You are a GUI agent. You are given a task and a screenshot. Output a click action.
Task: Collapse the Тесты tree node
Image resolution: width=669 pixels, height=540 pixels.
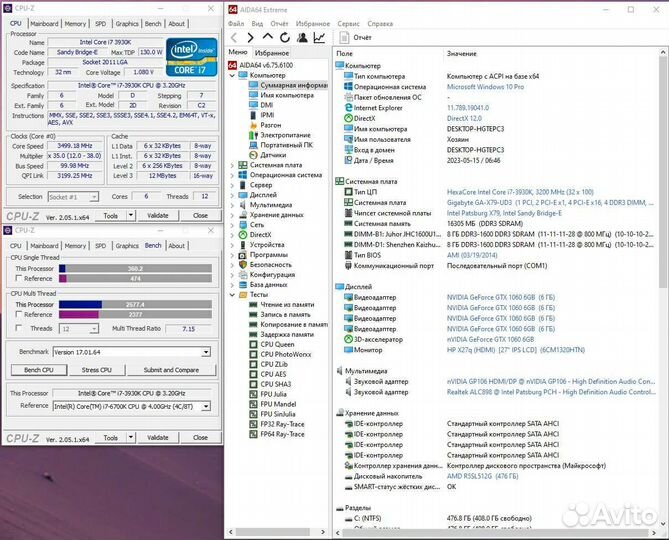point(233,295)
